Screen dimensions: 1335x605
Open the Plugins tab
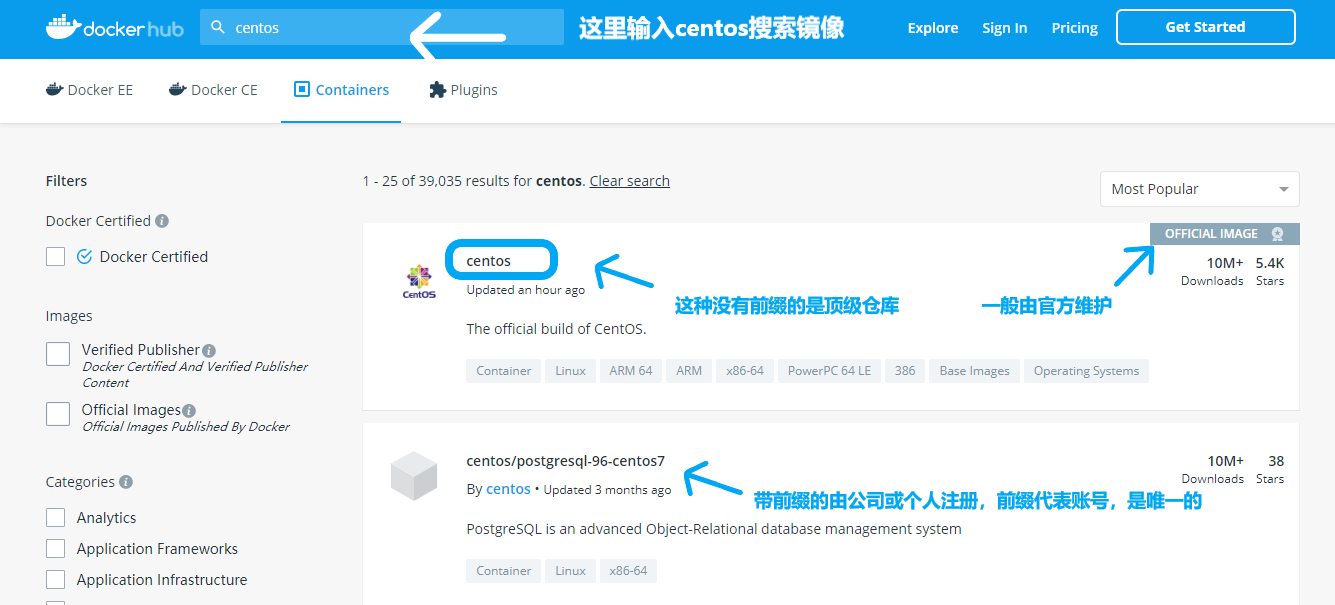[463, 90]
